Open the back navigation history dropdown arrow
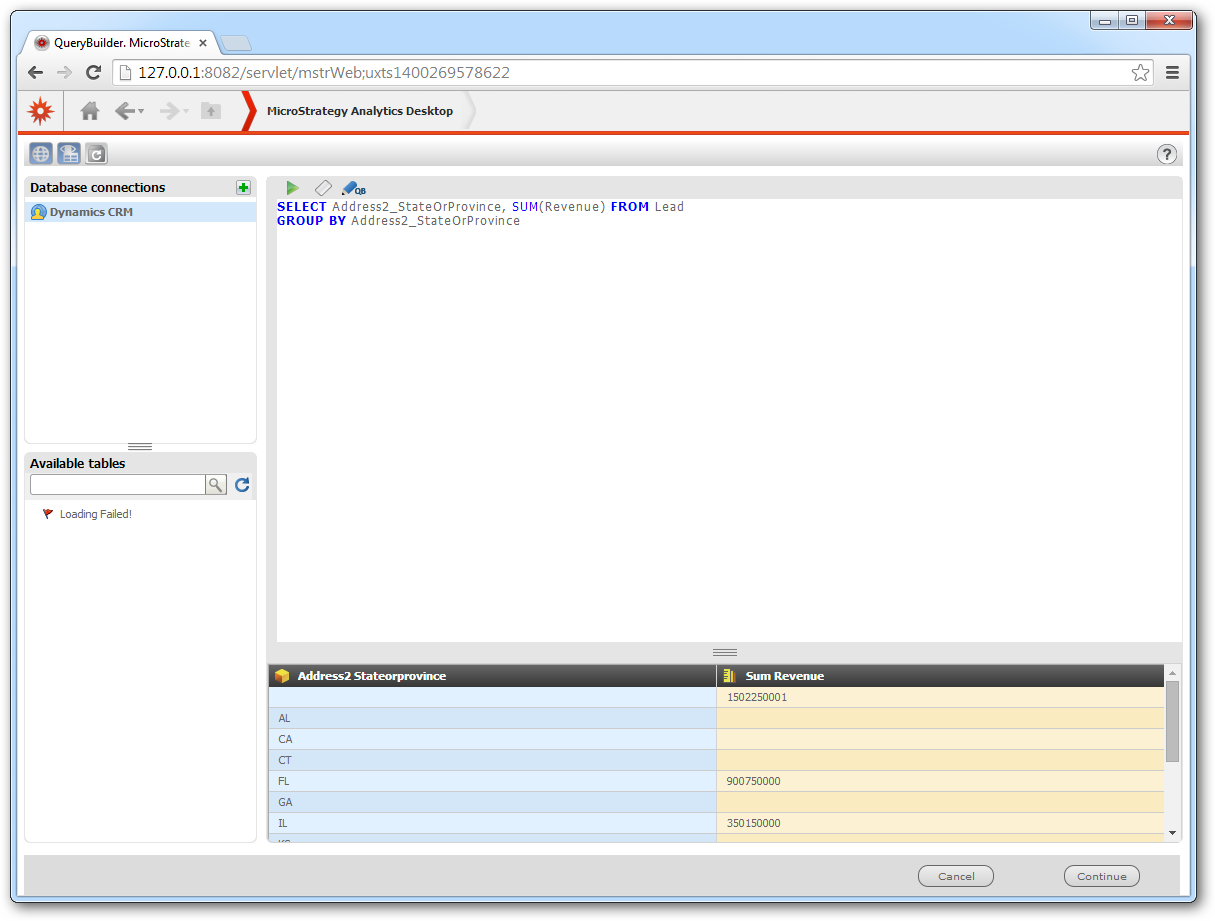 coord(142,111)
